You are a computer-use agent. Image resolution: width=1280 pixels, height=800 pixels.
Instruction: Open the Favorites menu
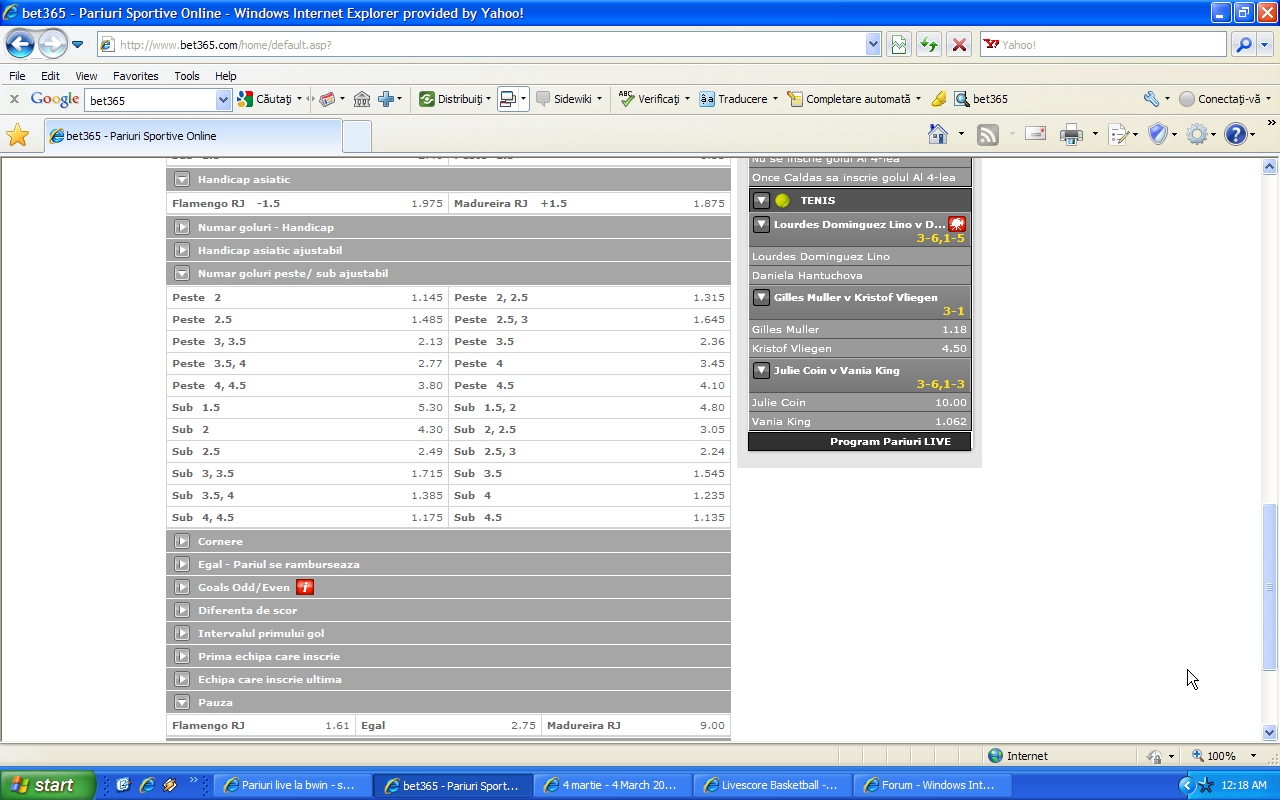[136, 76]
